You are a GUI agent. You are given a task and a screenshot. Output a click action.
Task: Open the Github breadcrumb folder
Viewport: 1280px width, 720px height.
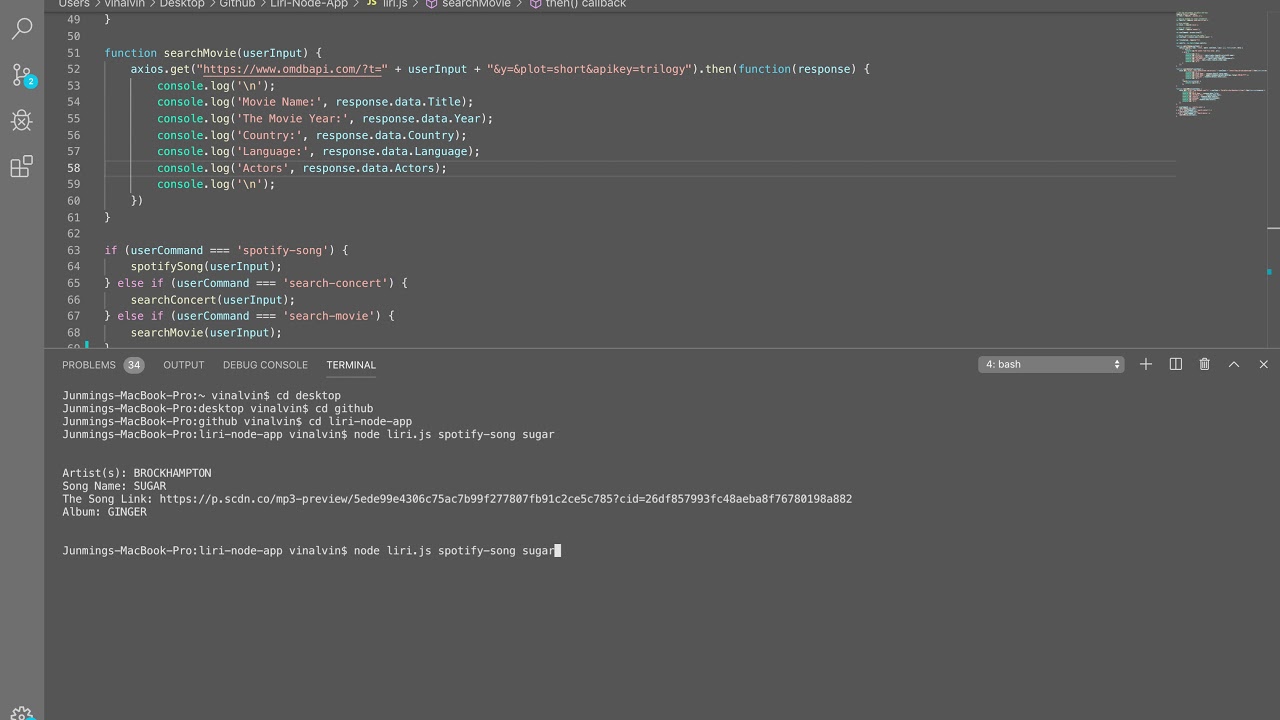click(237, 4)
